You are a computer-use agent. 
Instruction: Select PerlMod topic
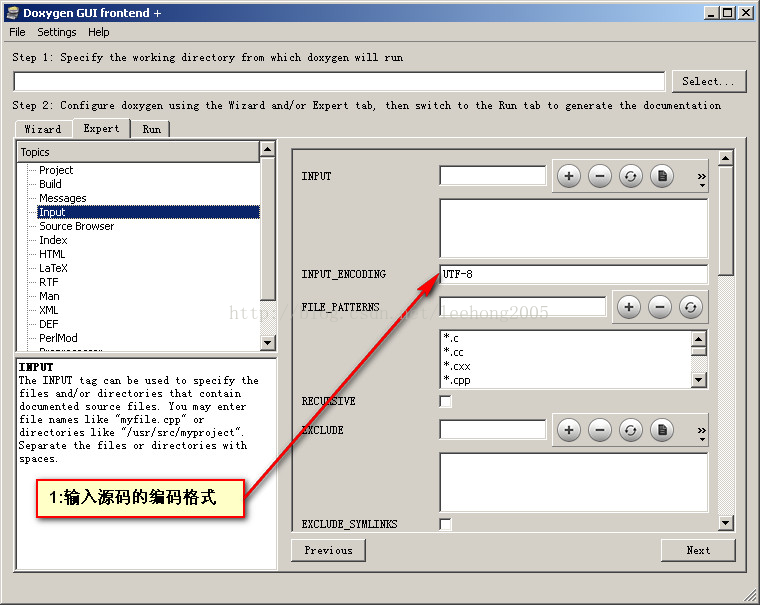[58, 338]
